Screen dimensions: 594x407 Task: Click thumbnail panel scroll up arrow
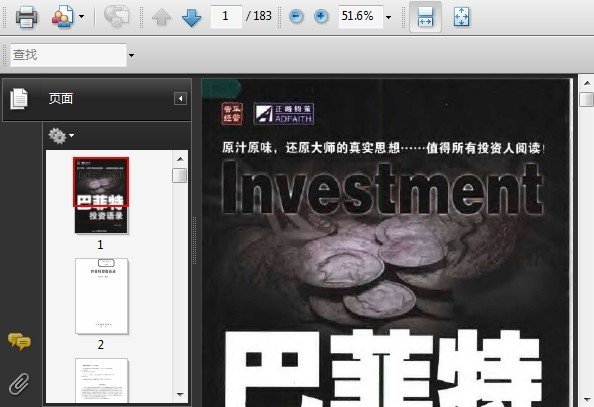point(180,158)
